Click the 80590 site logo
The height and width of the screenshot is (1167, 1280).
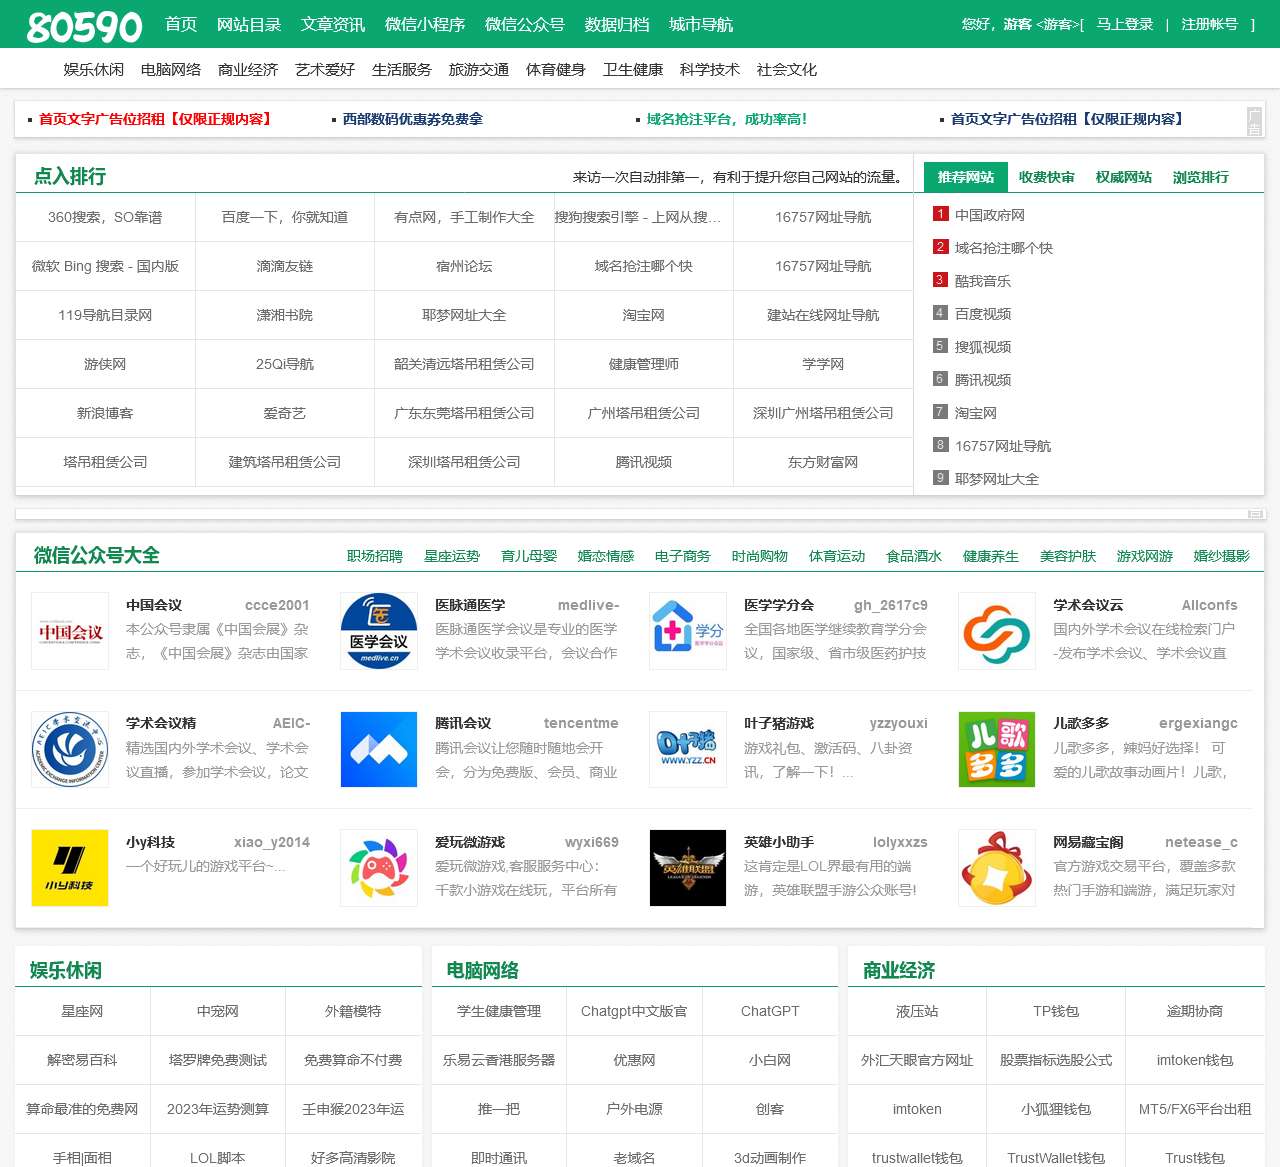point(85,26)
